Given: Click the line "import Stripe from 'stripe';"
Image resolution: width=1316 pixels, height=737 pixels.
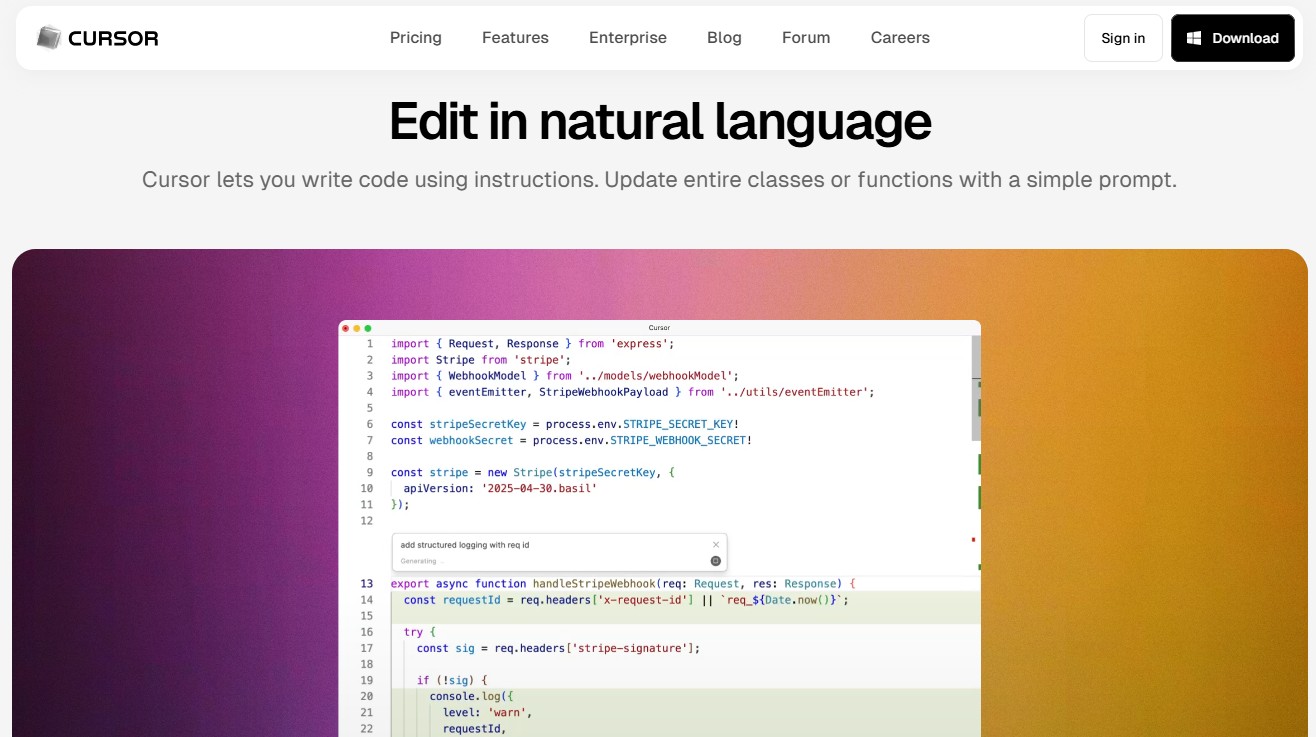Looking at the screenshot, I should 481,360.
